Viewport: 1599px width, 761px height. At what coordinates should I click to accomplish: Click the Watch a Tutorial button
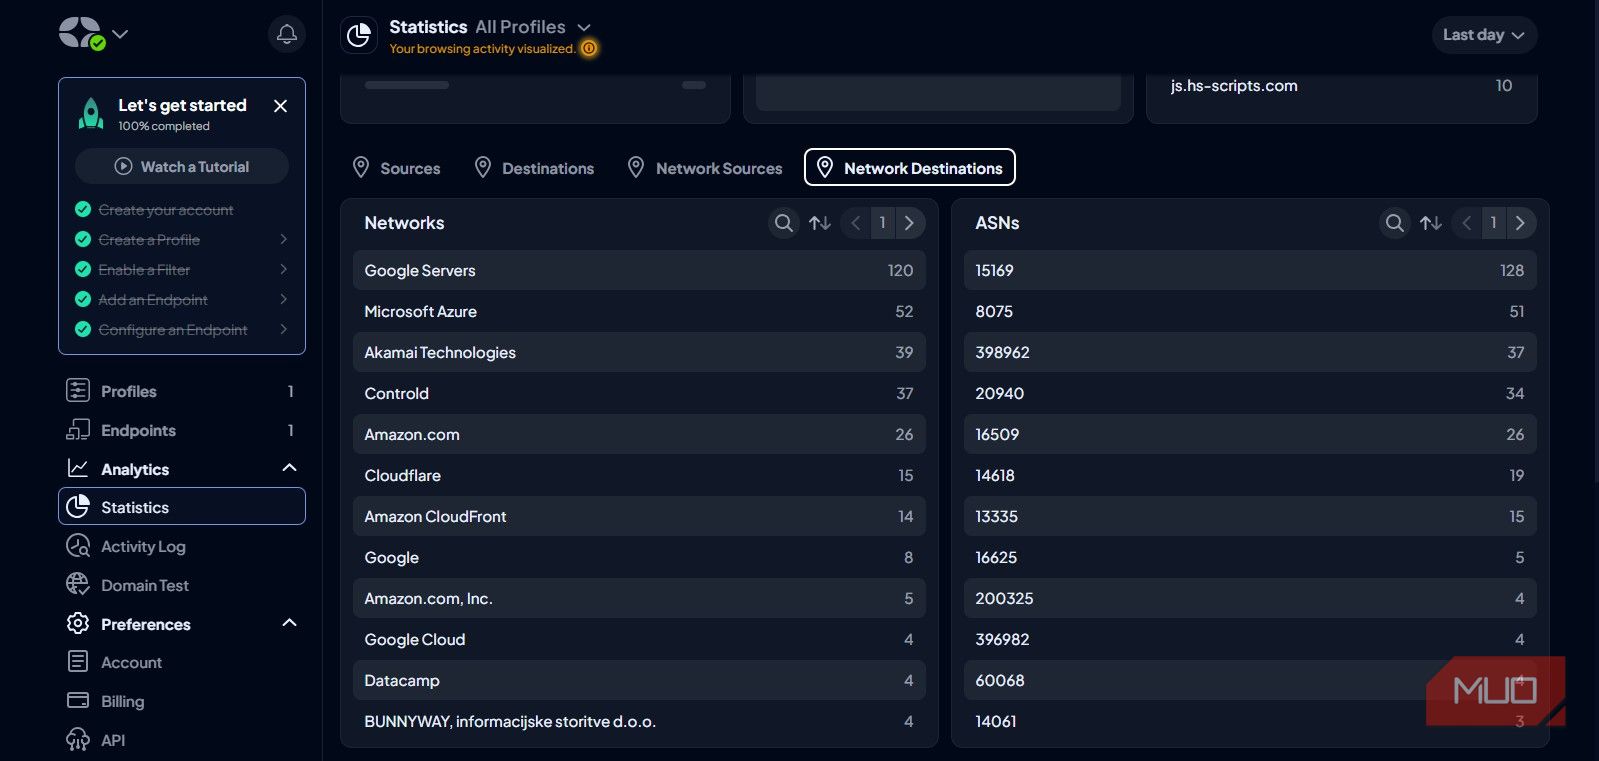[x=182, y=167]
